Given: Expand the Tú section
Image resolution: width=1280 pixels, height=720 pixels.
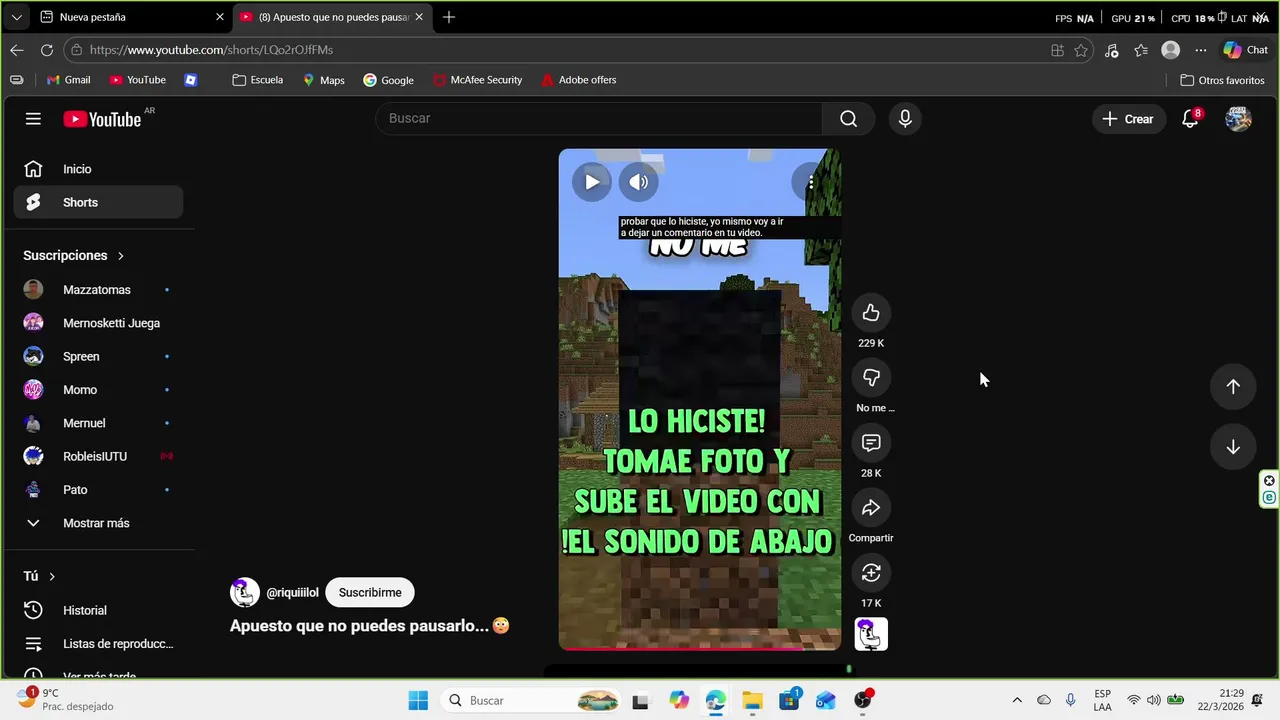Looking at the screenshot, I should (40, 576).
